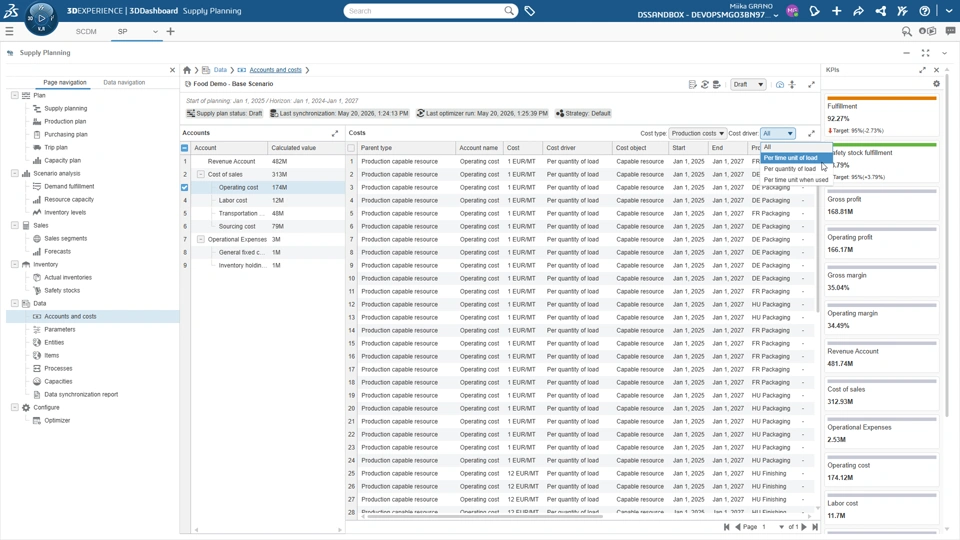Open the Data breadcrumb link
The height and width of the screenshot is (540, 960).
pos(220,70)
